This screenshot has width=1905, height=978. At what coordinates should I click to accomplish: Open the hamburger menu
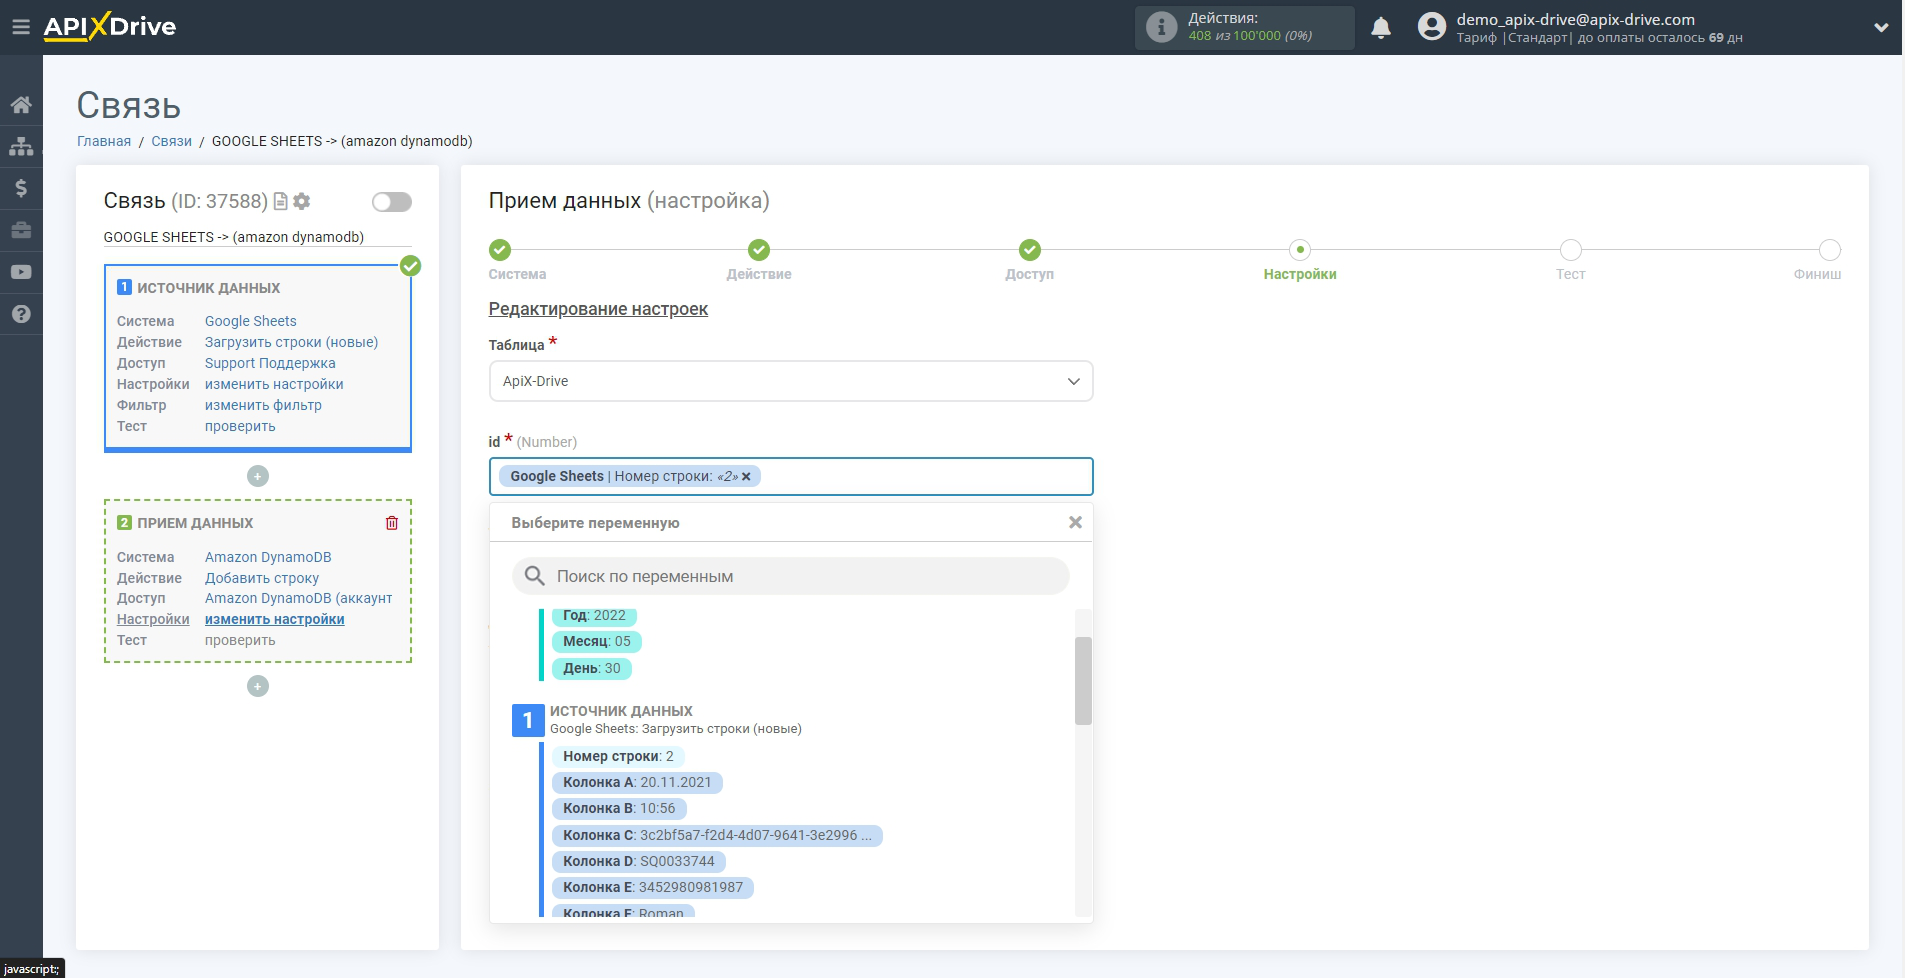tap(20, 27)
